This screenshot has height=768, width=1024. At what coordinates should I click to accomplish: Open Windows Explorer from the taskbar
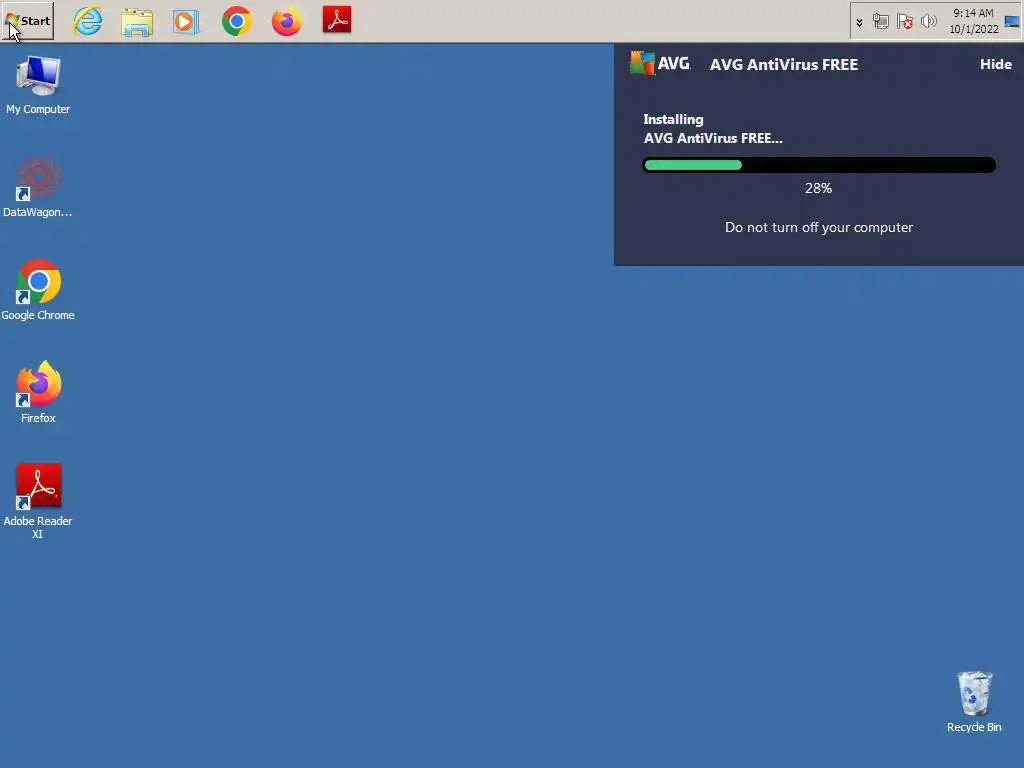(x=137, y=22)
